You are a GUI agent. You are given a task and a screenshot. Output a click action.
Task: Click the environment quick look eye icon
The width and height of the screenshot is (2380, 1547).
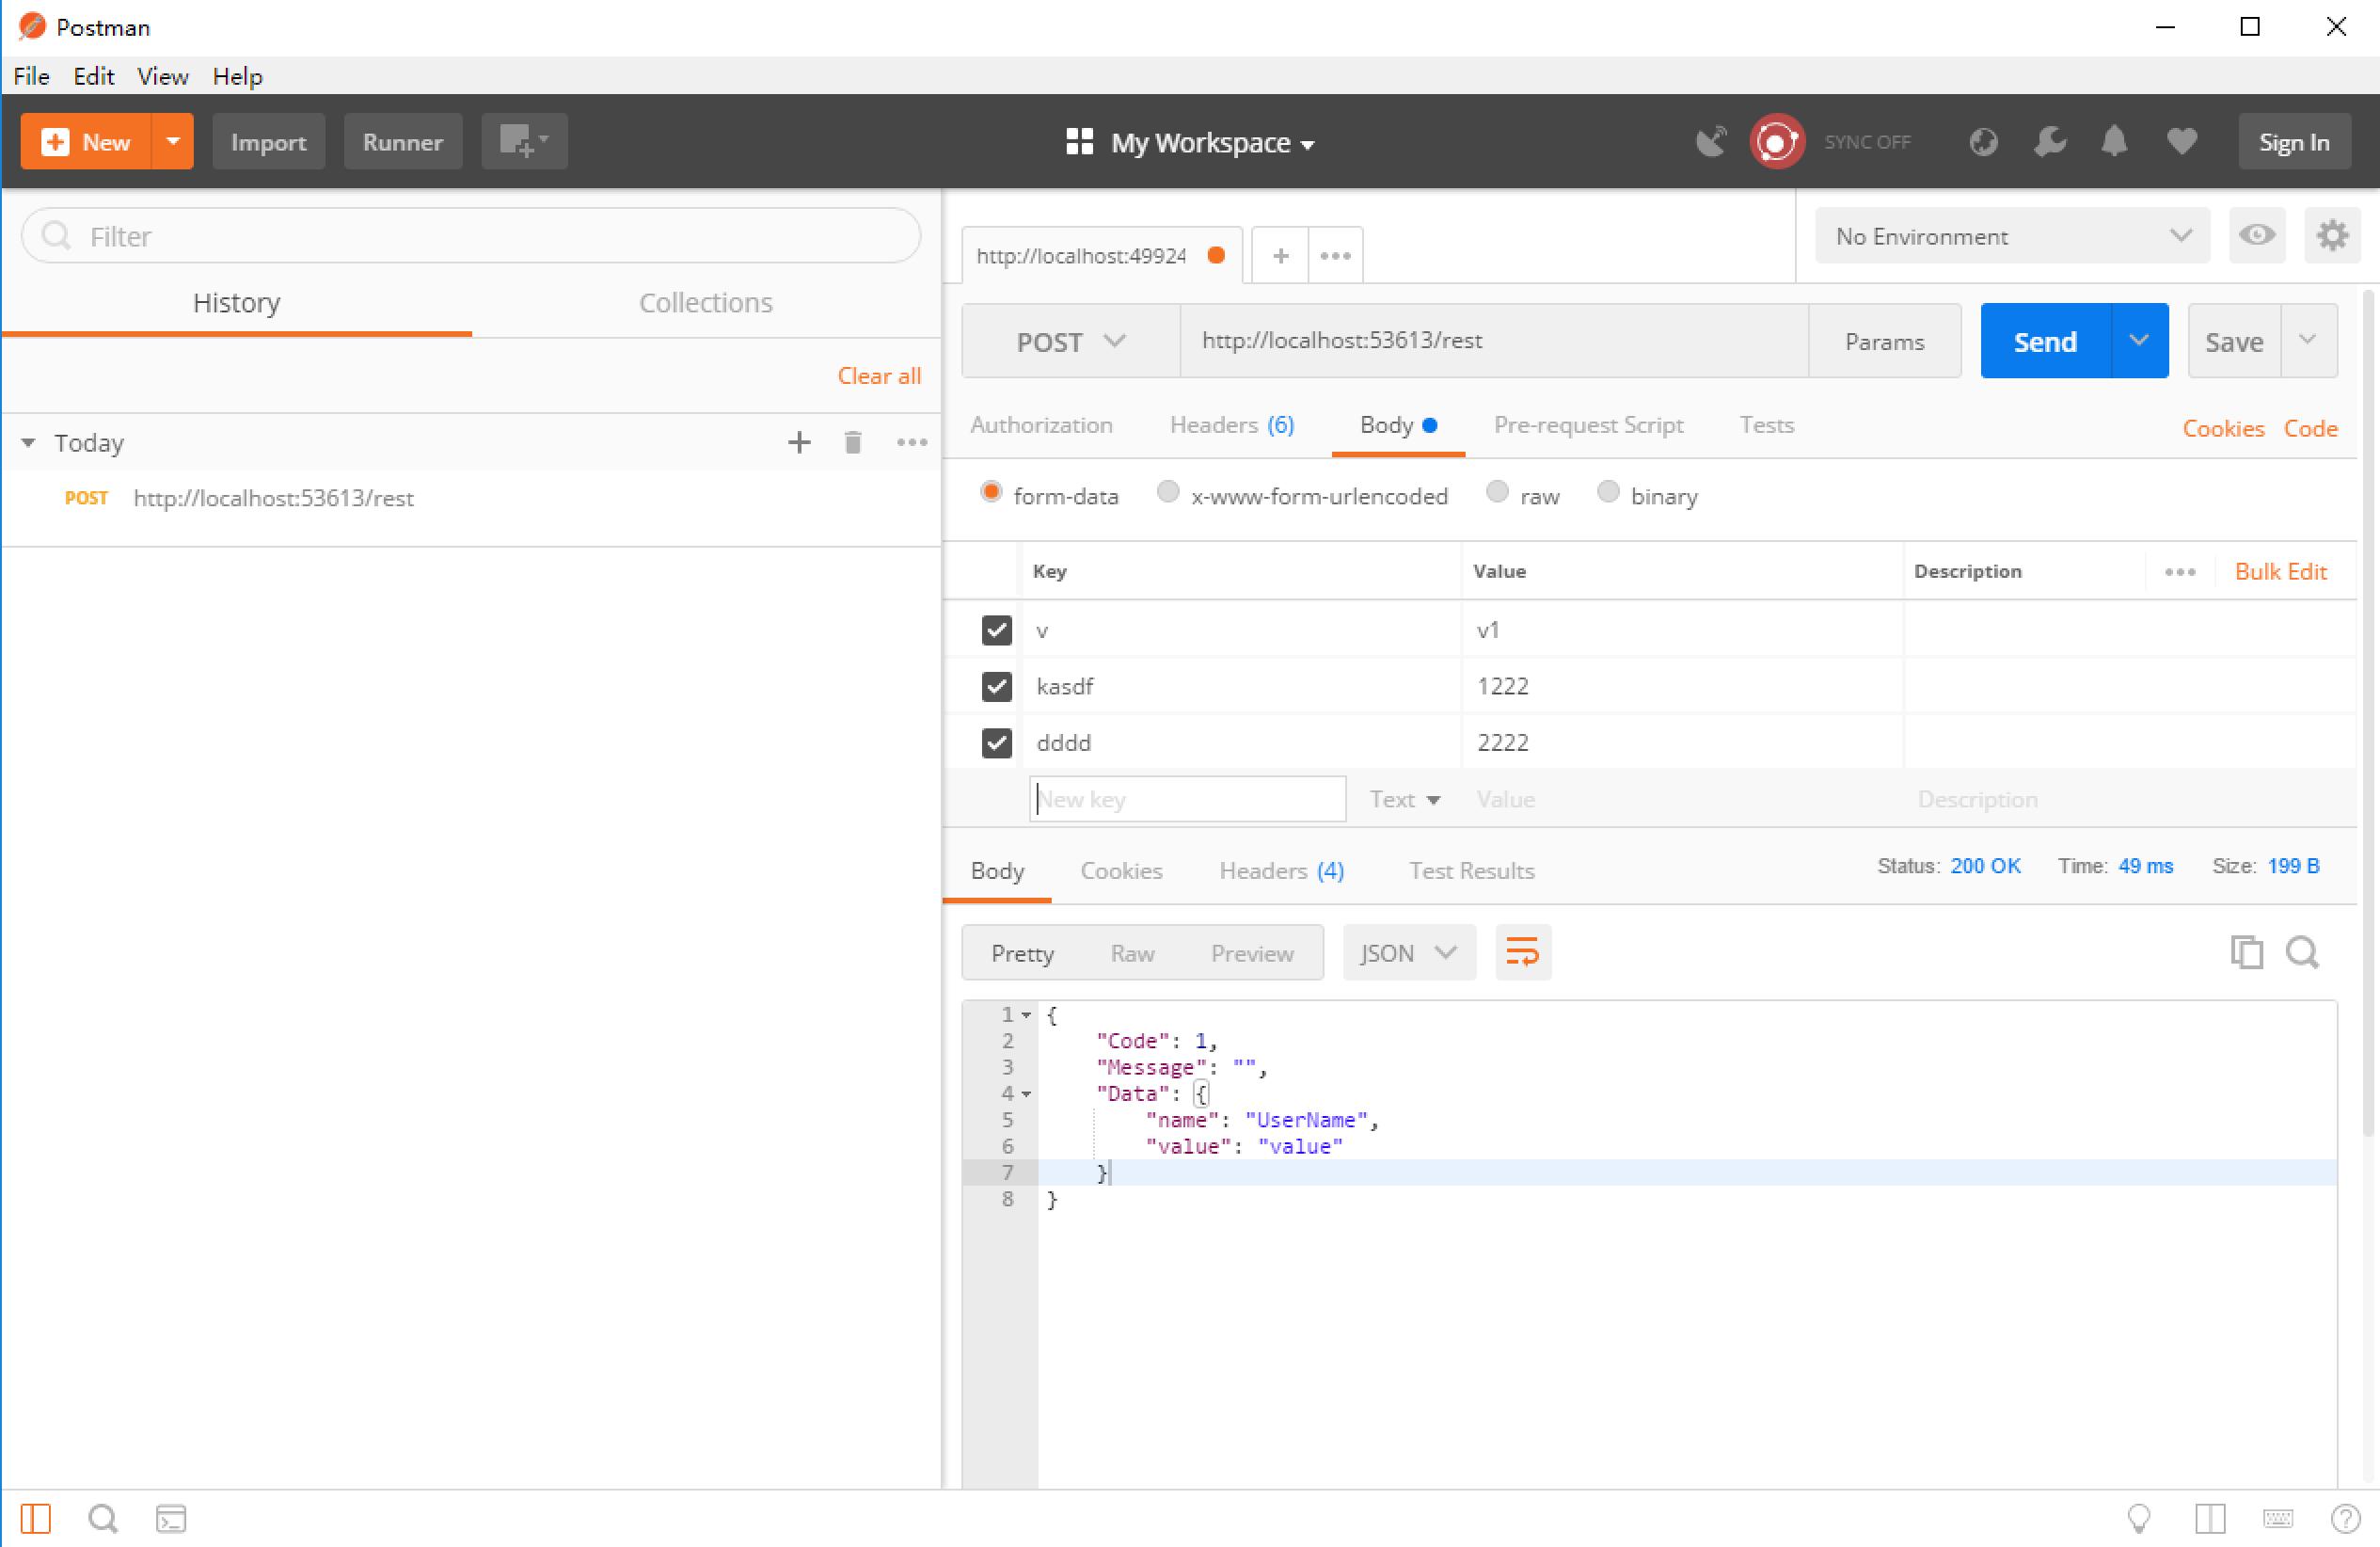coord(2256,236)
